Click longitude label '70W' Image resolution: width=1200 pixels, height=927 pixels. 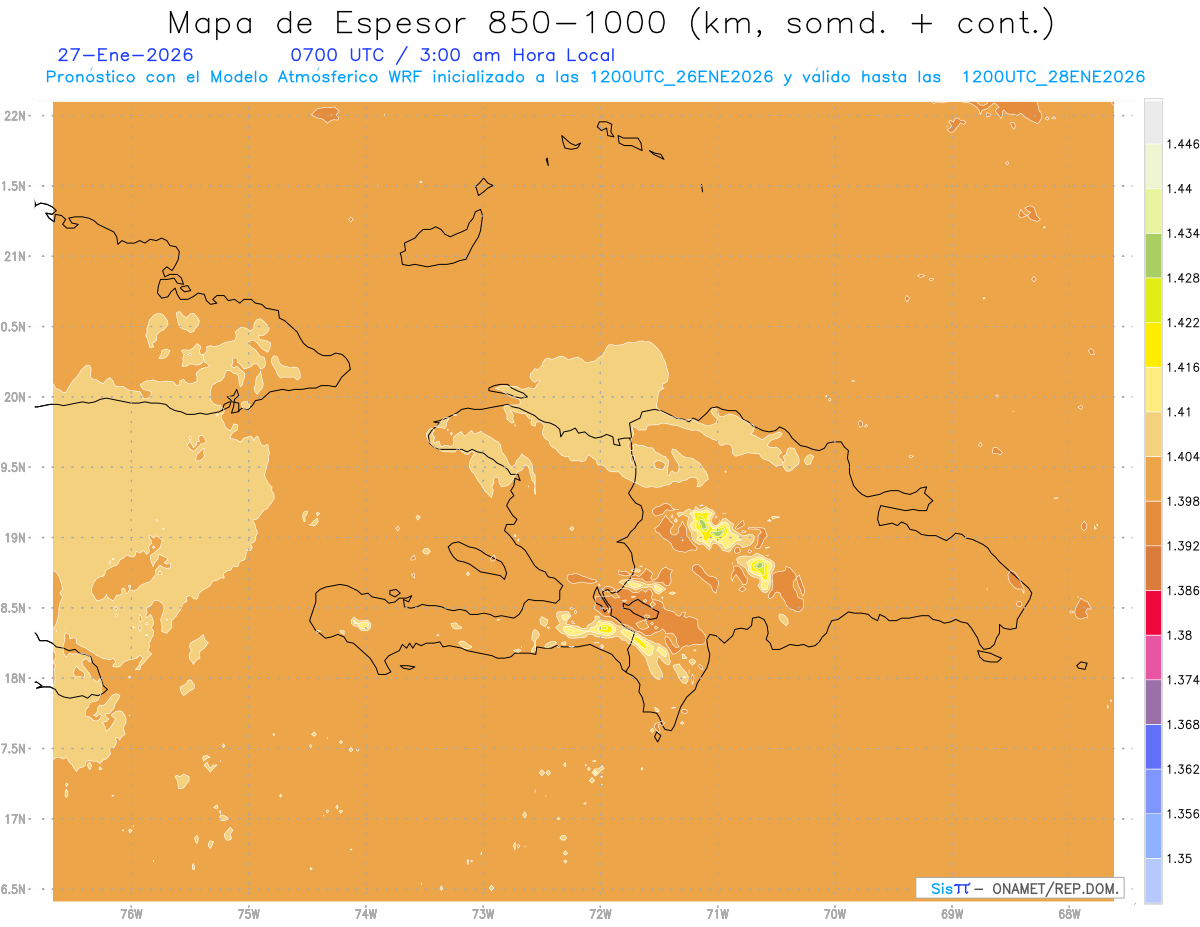pos(835,913)
